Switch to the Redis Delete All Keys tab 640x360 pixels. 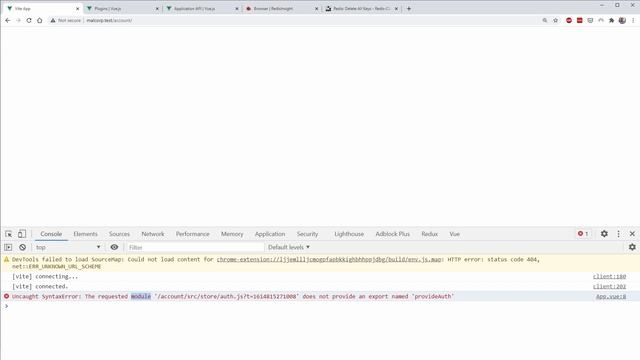tap(361, 9)
